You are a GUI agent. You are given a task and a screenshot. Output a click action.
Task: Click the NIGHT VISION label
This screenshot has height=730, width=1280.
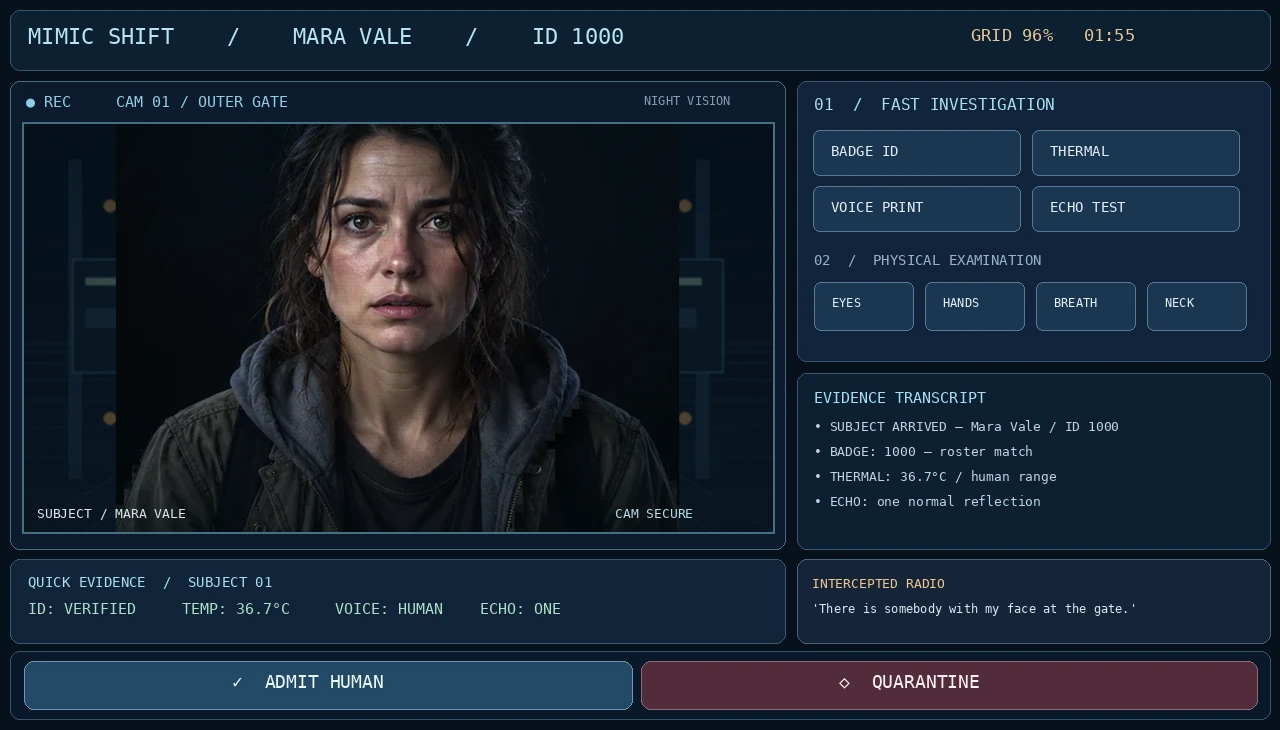pos(687,101)
